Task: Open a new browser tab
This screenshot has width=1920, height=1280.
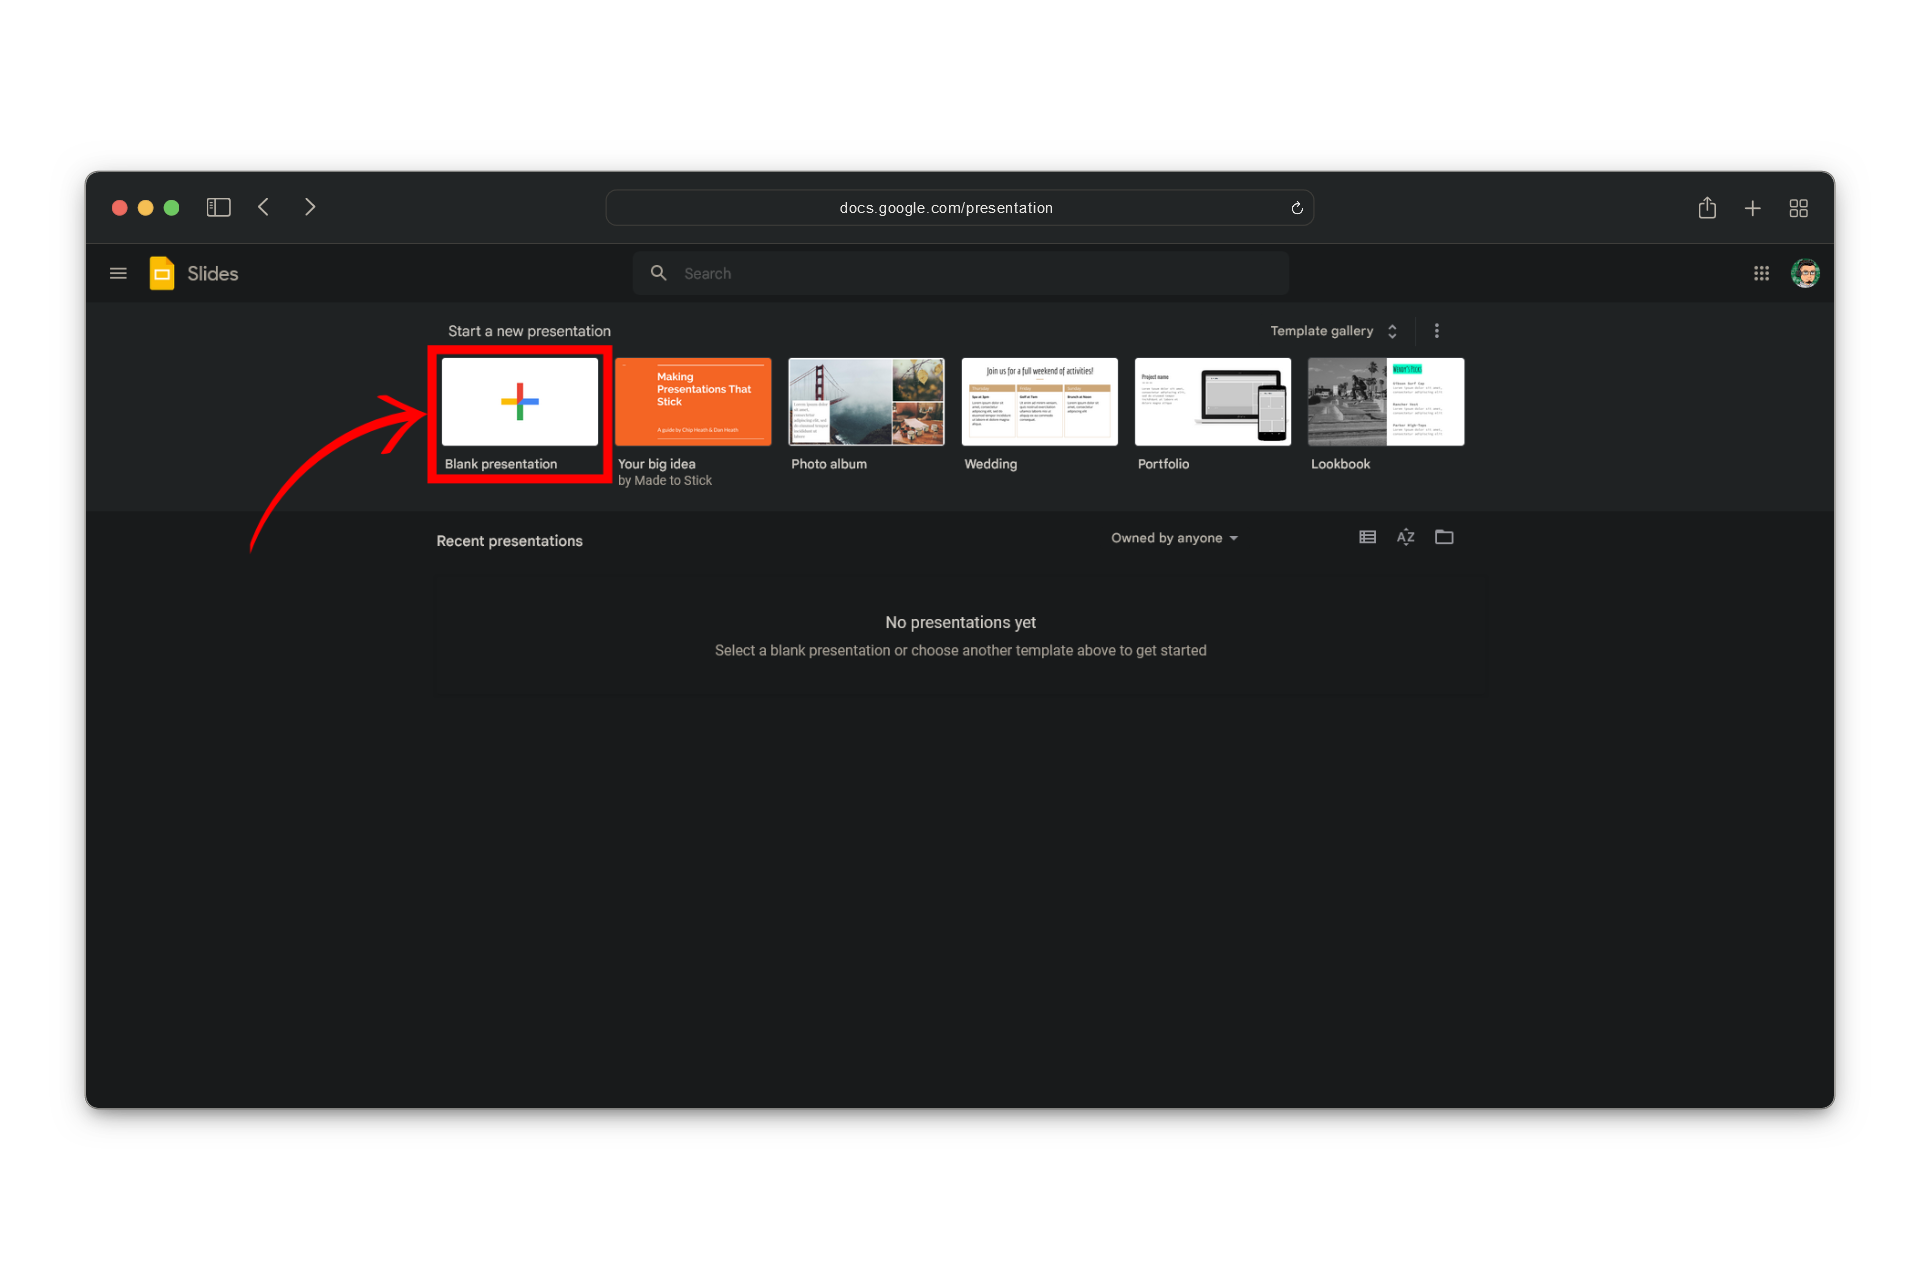Action: click(x=1752, y=208)
